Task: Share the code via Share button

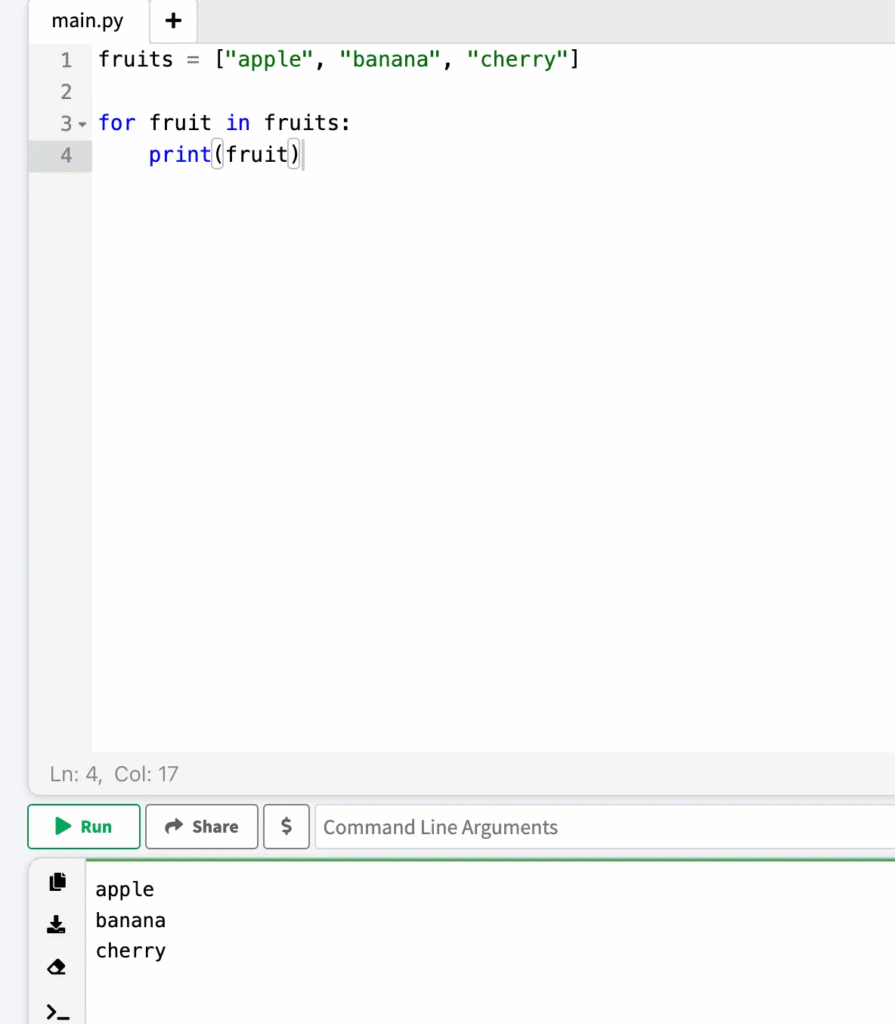Action: [201, 827]
